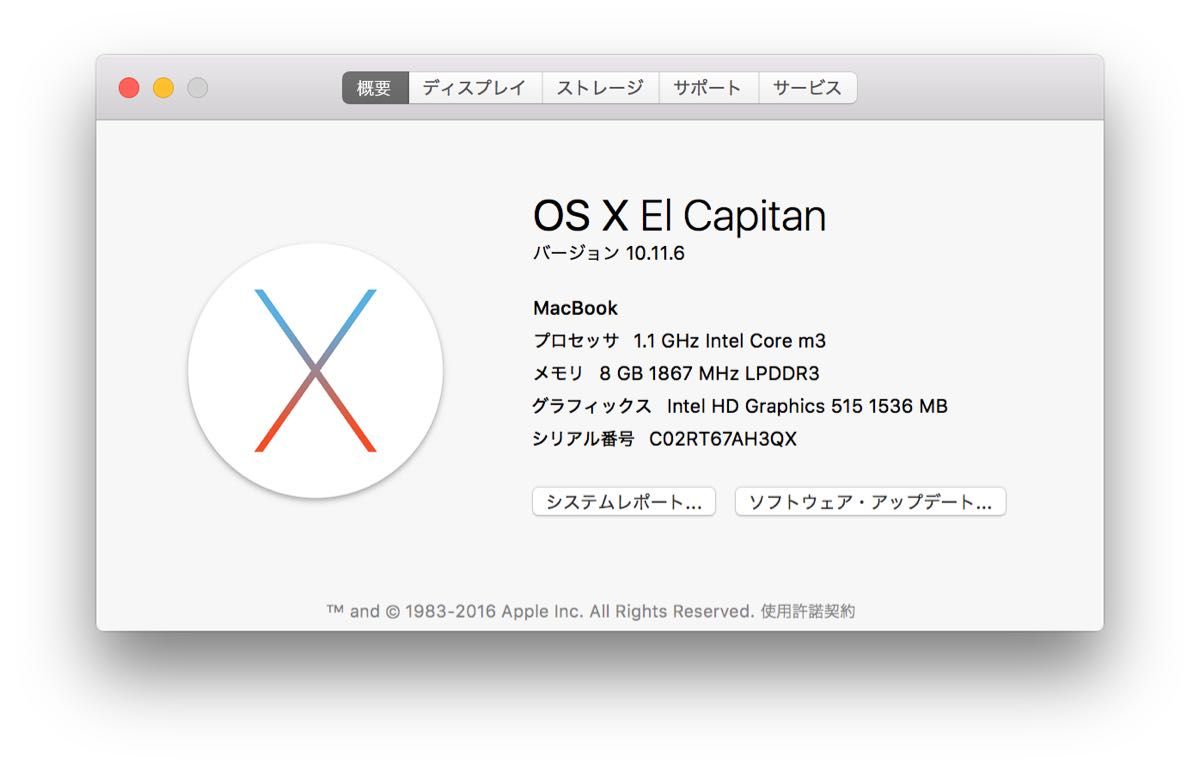This screenshot has height=769, width=1200.
Task: Switch to the ディスプレイ tab
Action: (475, 88)
